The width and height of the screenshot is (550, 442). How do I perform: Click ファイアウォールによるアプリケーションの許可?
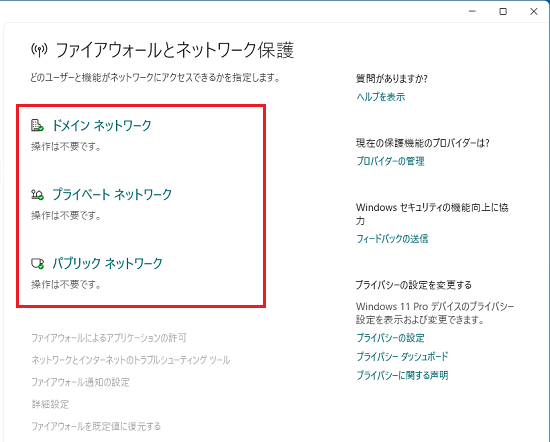coord(109,338)
